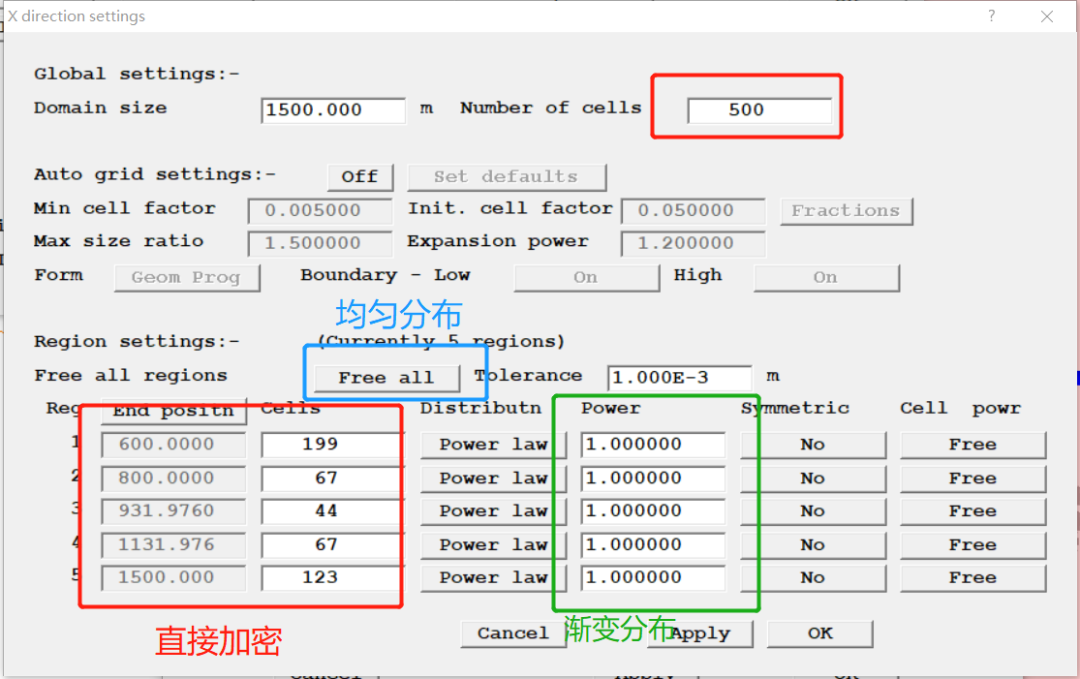Toggle region 5 Cell powr Free button

[973, 578]
